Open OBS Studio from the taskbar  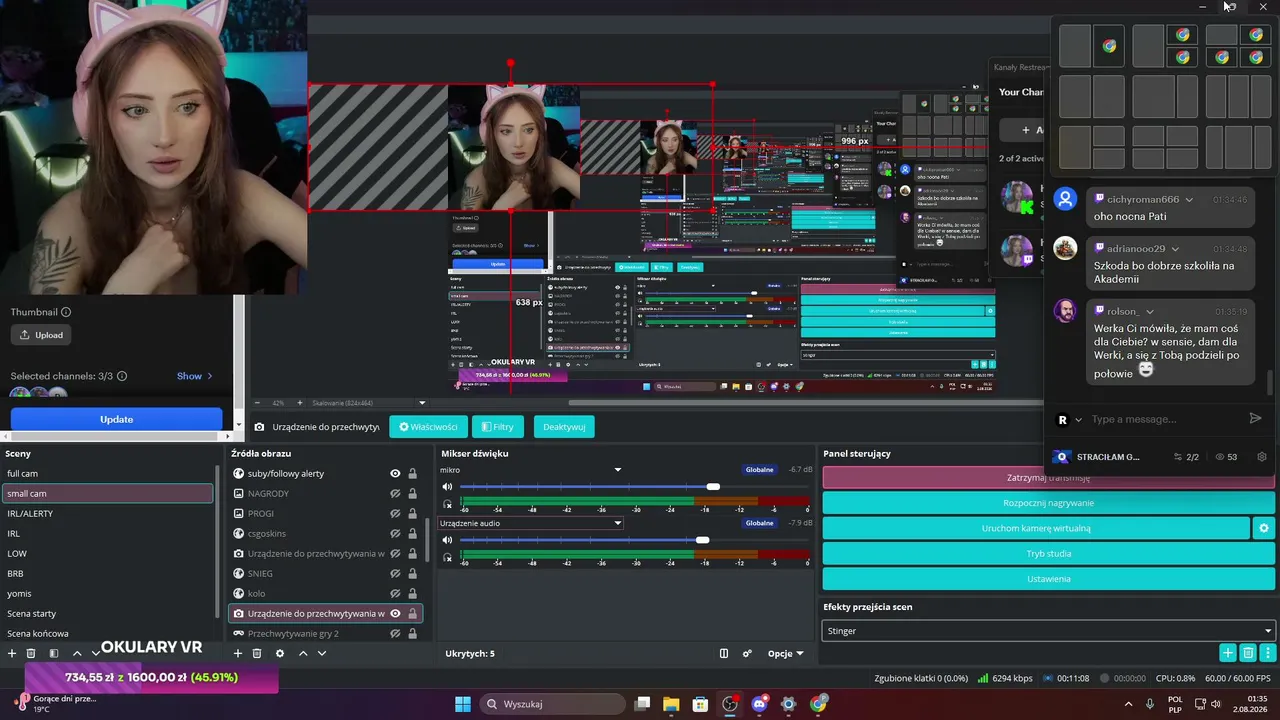coord(730,704)
